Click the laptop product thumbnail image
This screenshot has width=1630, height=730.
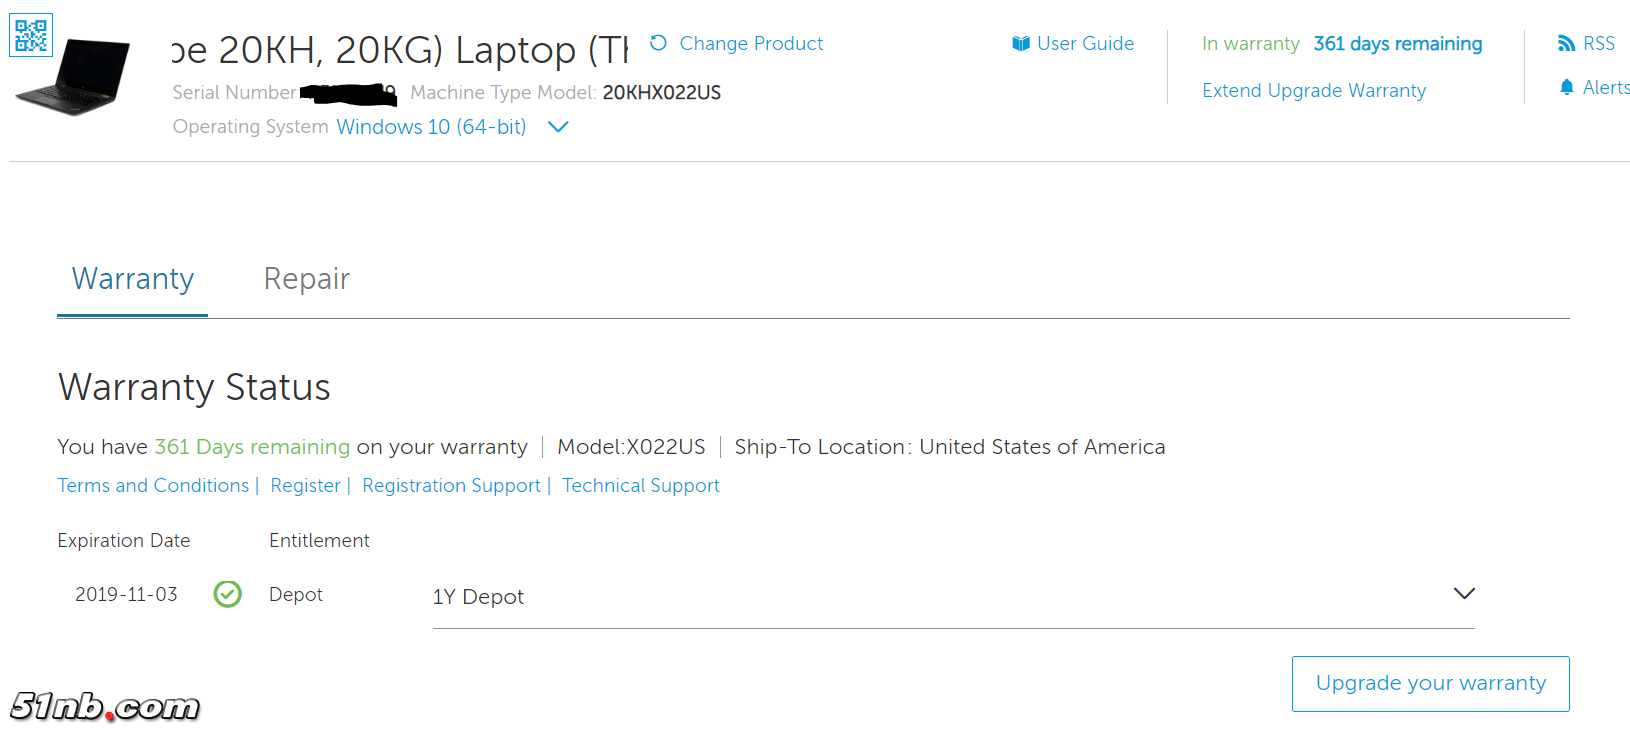click(x=77, y=77)
